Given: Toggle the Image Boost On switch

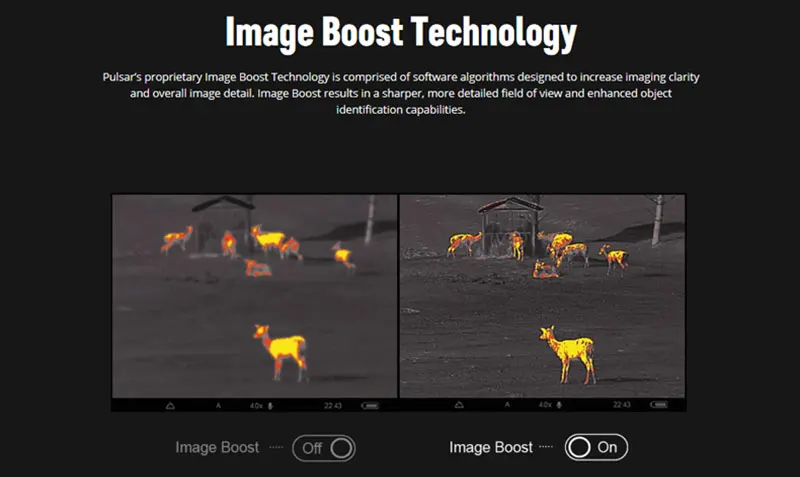Looking at the screenshot, I should (596, 447).
